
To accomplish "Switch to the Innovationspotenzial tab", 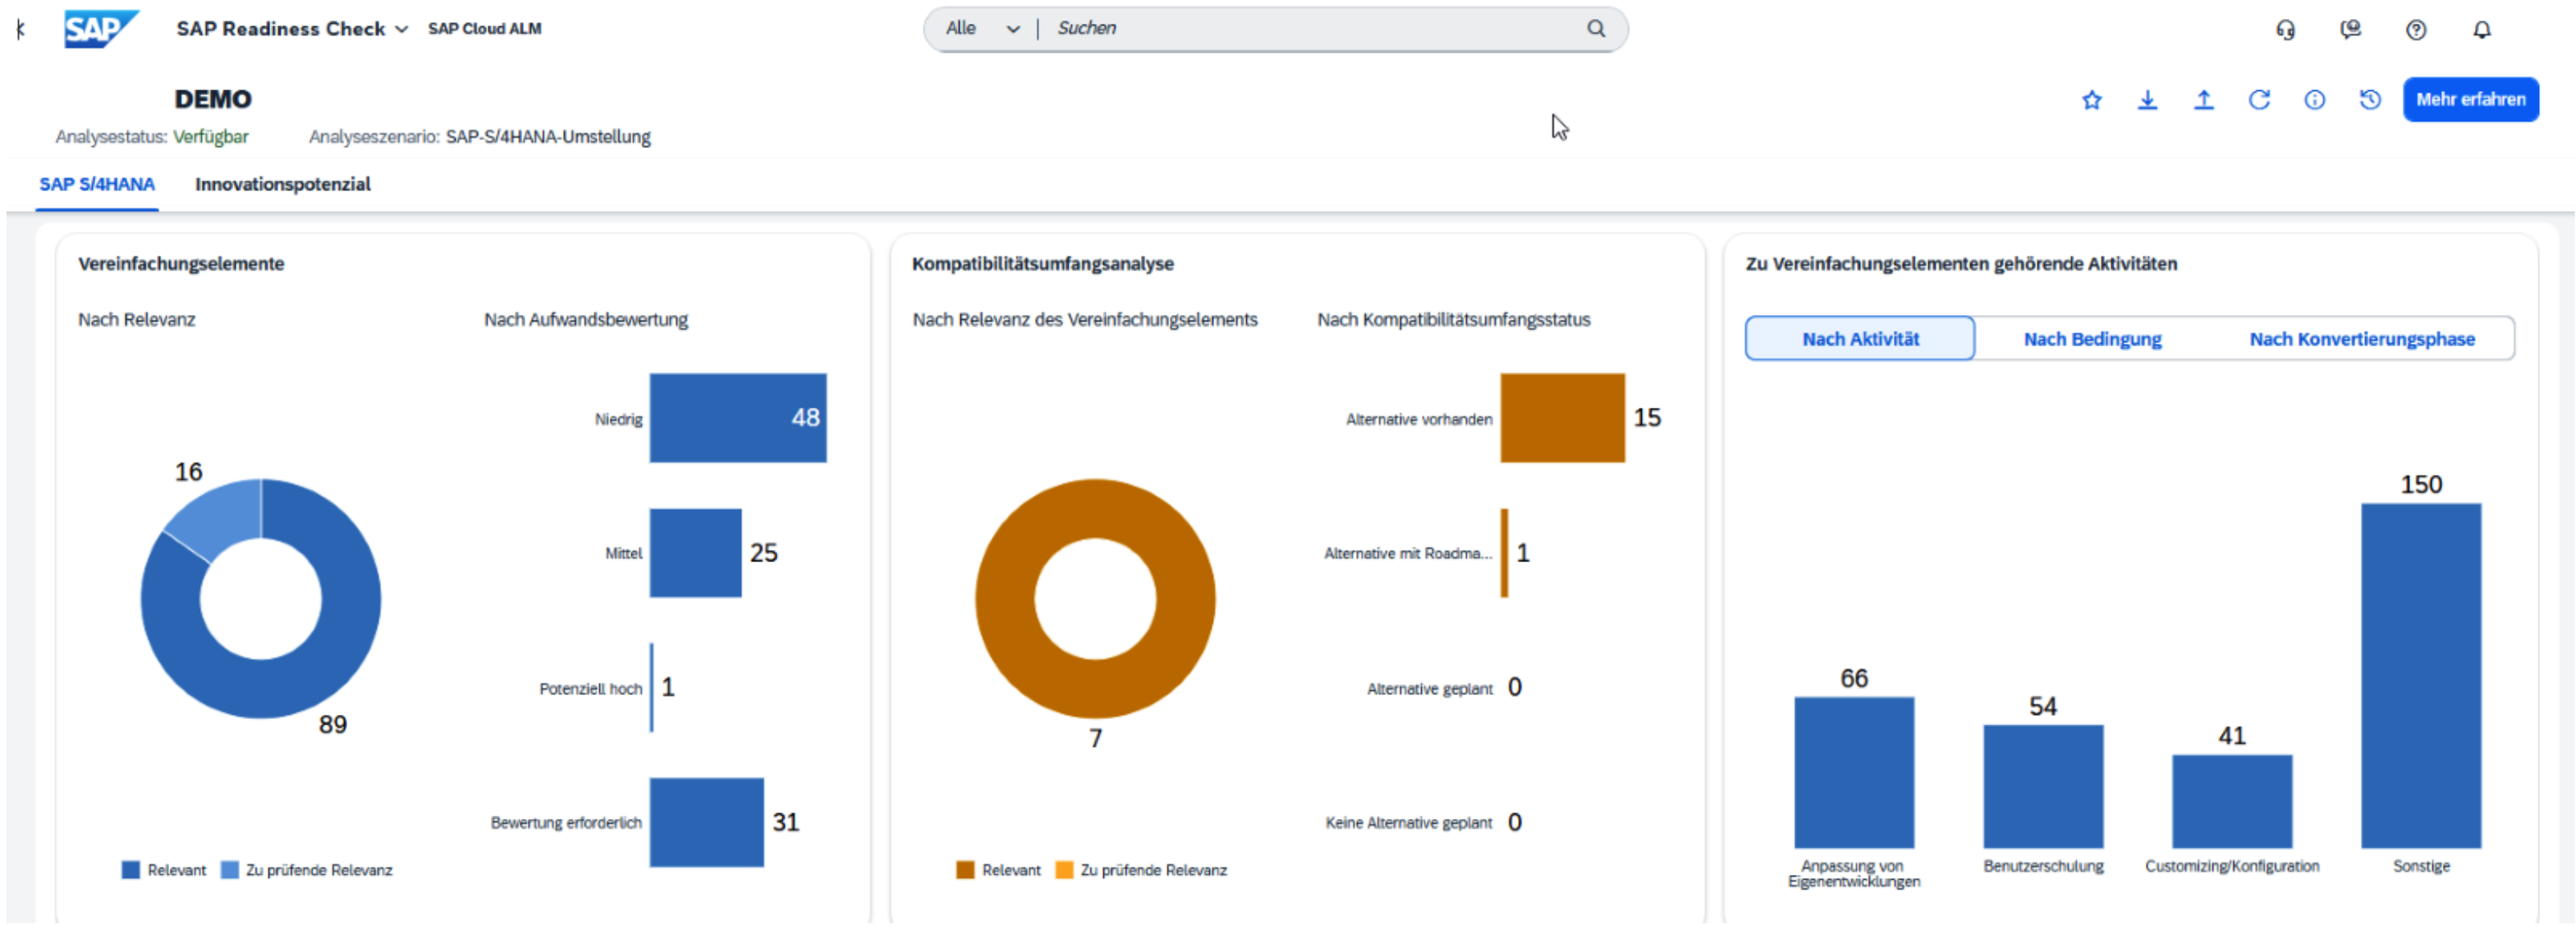I will pyautogui.click(x=283, y=185).
